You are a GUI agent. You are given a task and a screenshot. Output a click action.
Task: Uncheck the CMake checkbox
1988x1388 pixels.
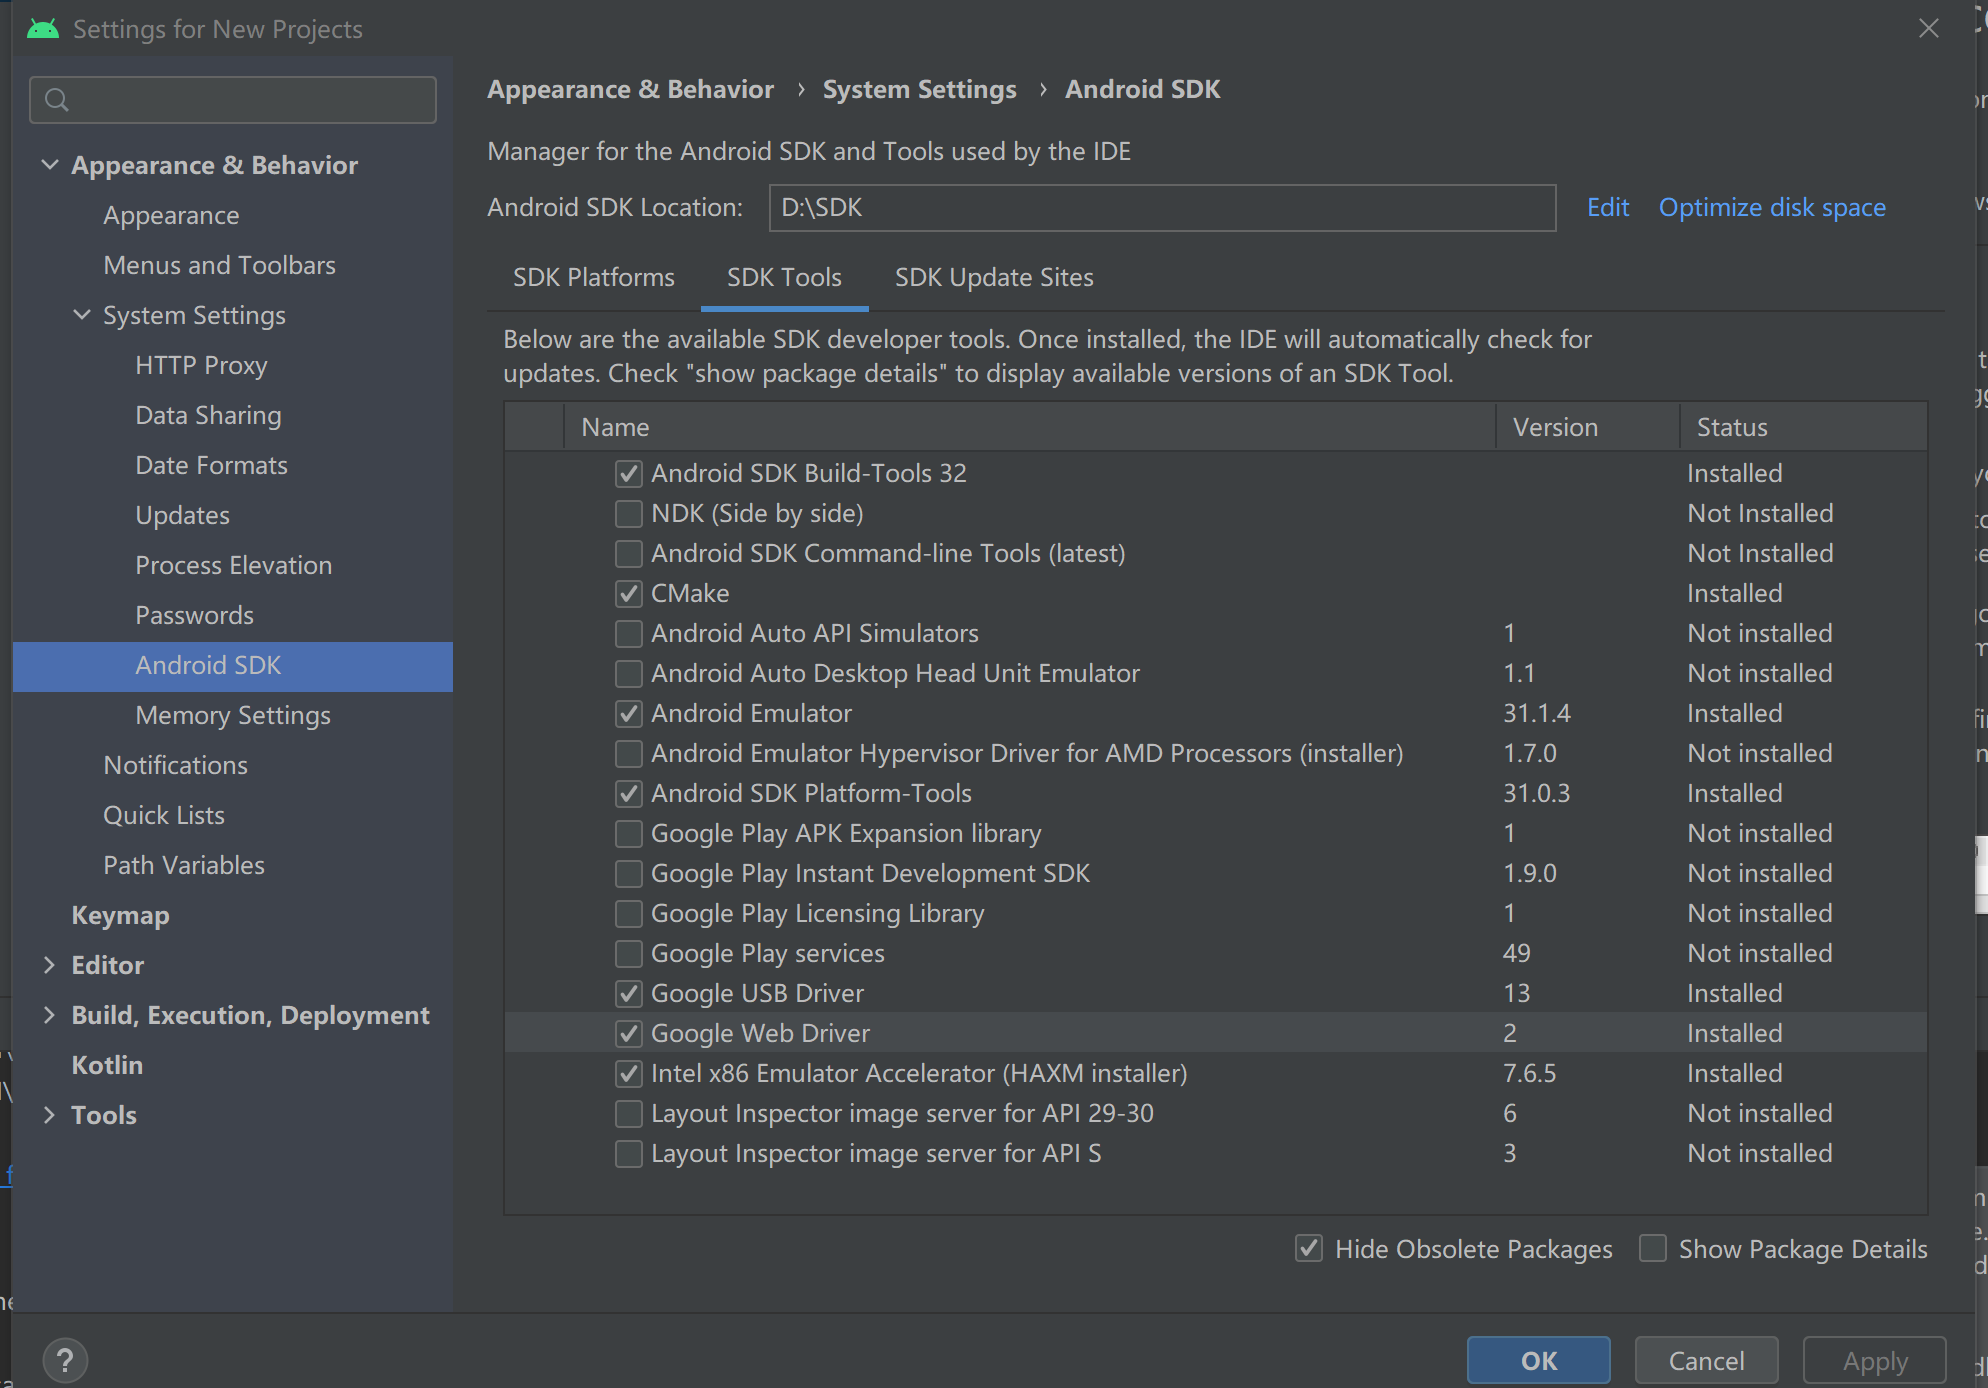628,593
